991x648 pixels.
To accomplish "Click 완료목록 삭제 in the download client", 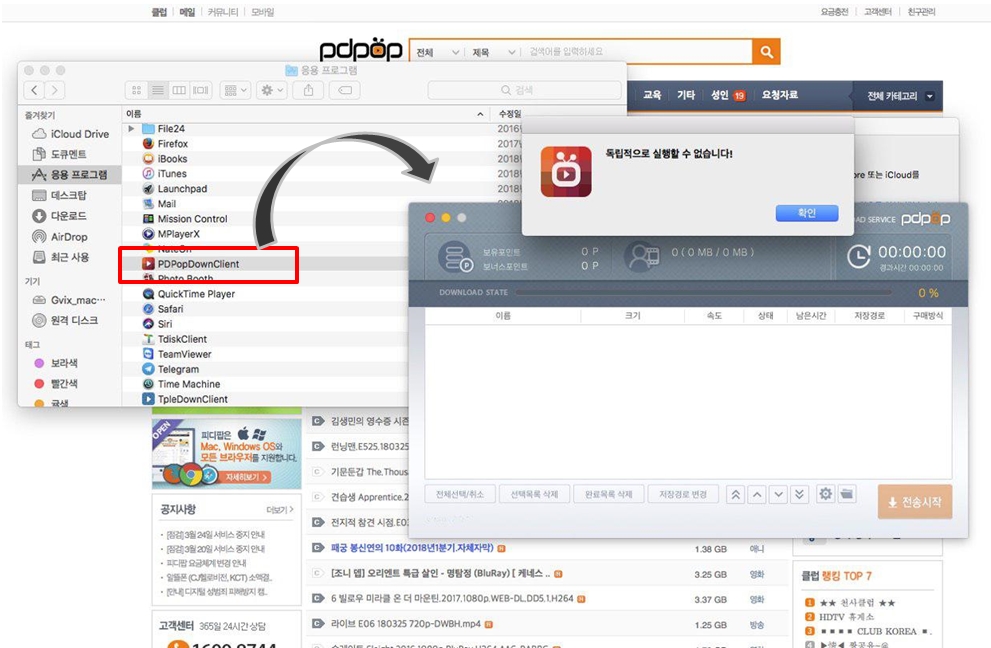I will pos(608,494).
